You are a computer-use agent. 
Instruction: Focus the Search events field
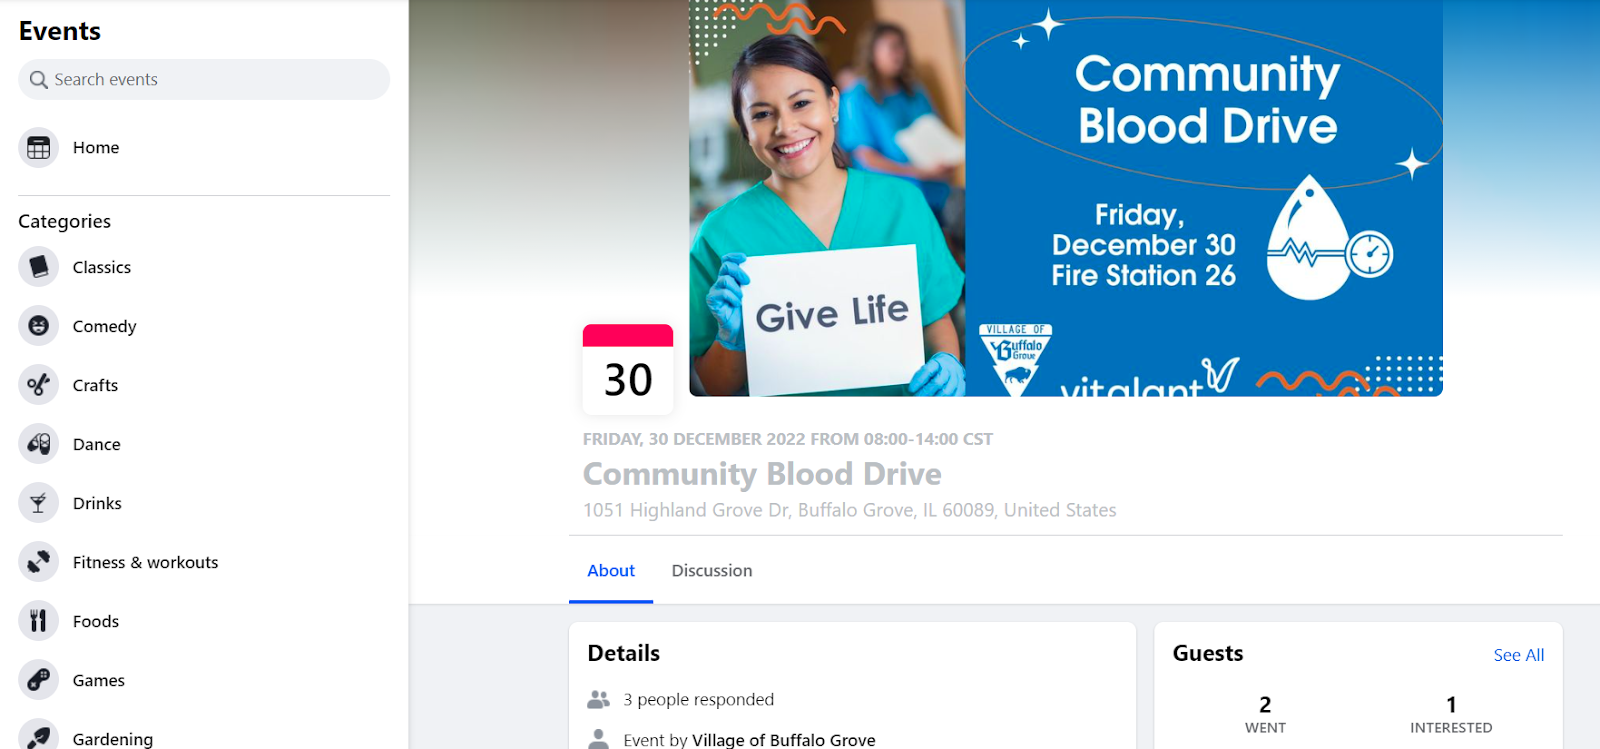pyautogui.click(x=204, y=79)
